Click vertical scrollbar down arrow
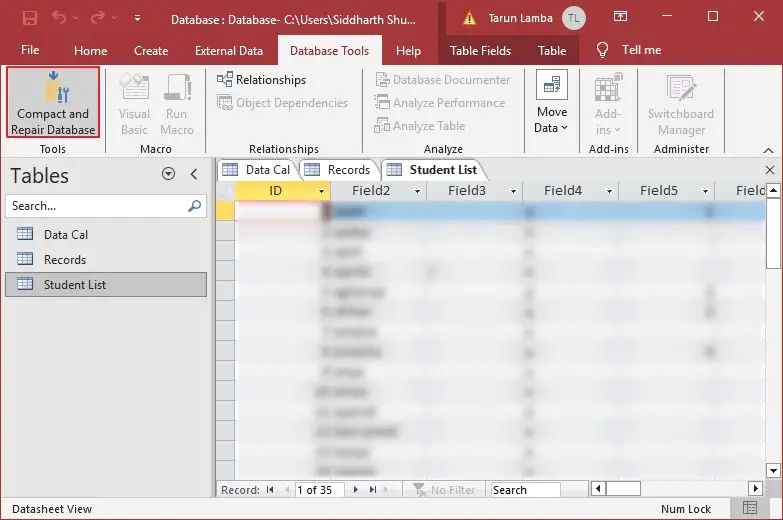This screenshot has width=783, height=520. coord(773,471)
